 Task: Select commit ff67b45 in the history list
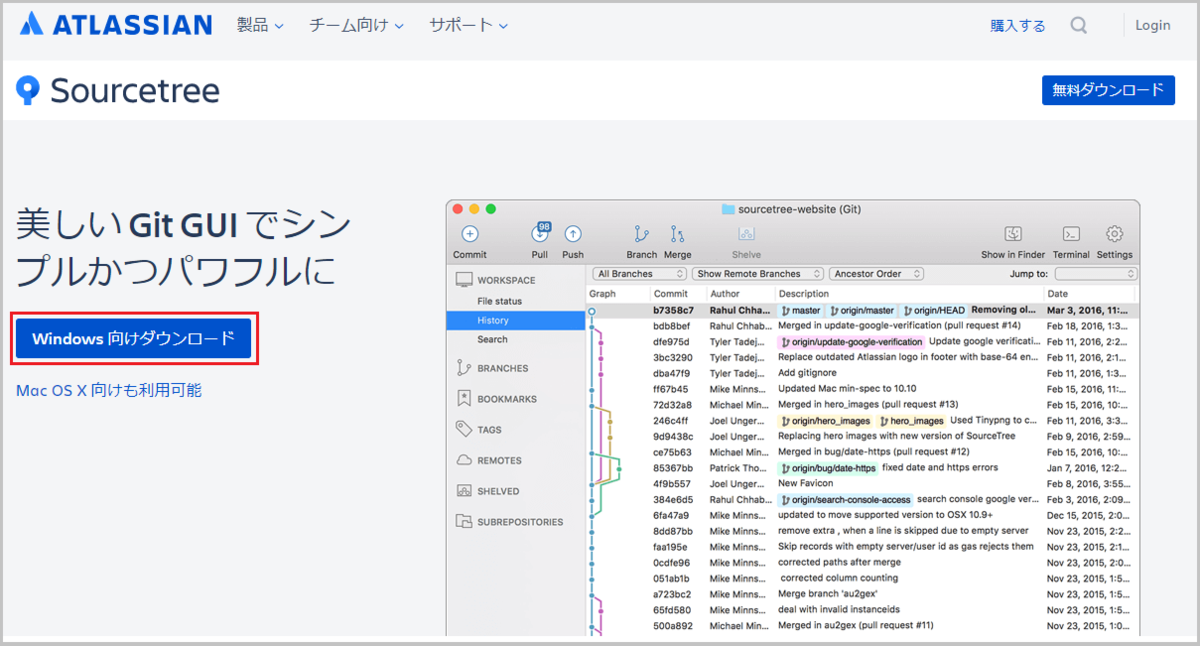point(862,389)
